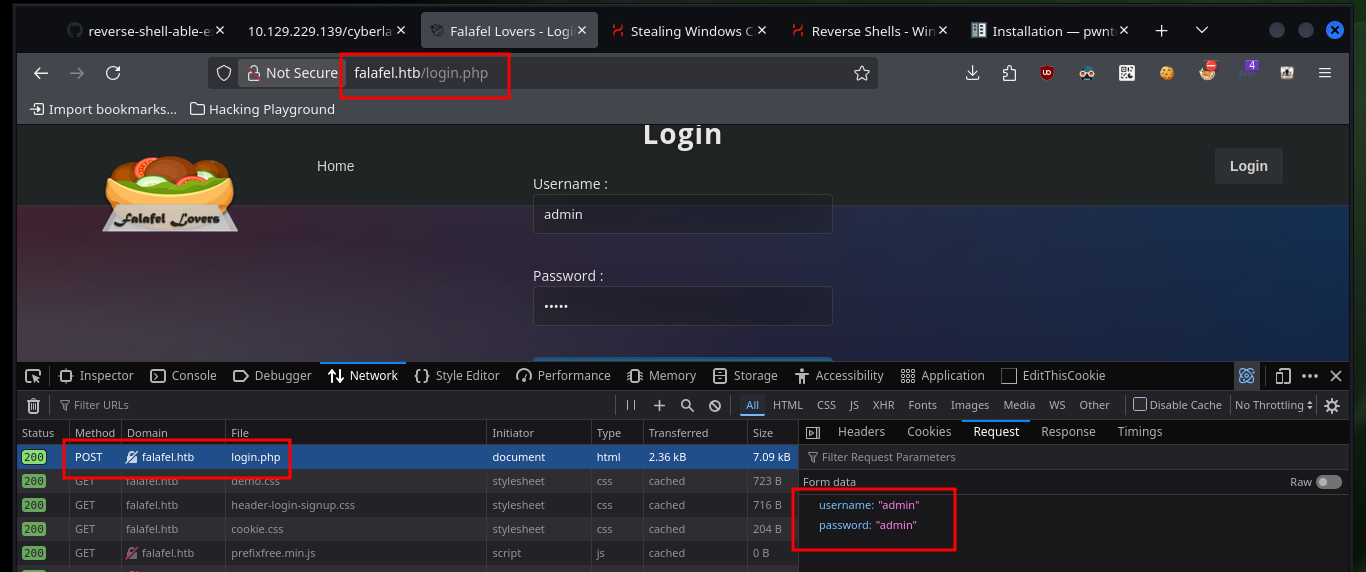Open the Firefox downloads icon

tap(972, 73)
